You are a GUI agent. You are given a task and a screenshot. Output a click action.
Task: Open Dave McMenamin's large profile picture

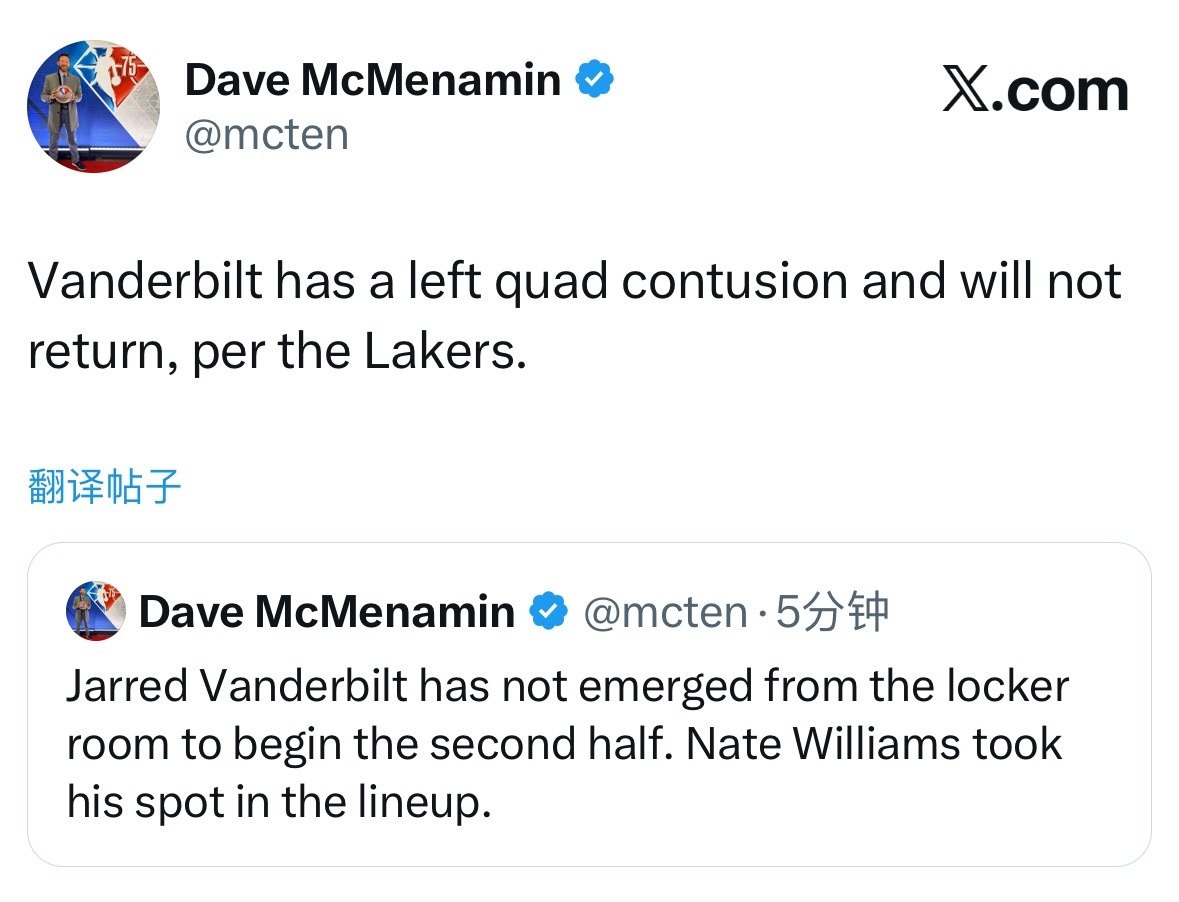92,106
